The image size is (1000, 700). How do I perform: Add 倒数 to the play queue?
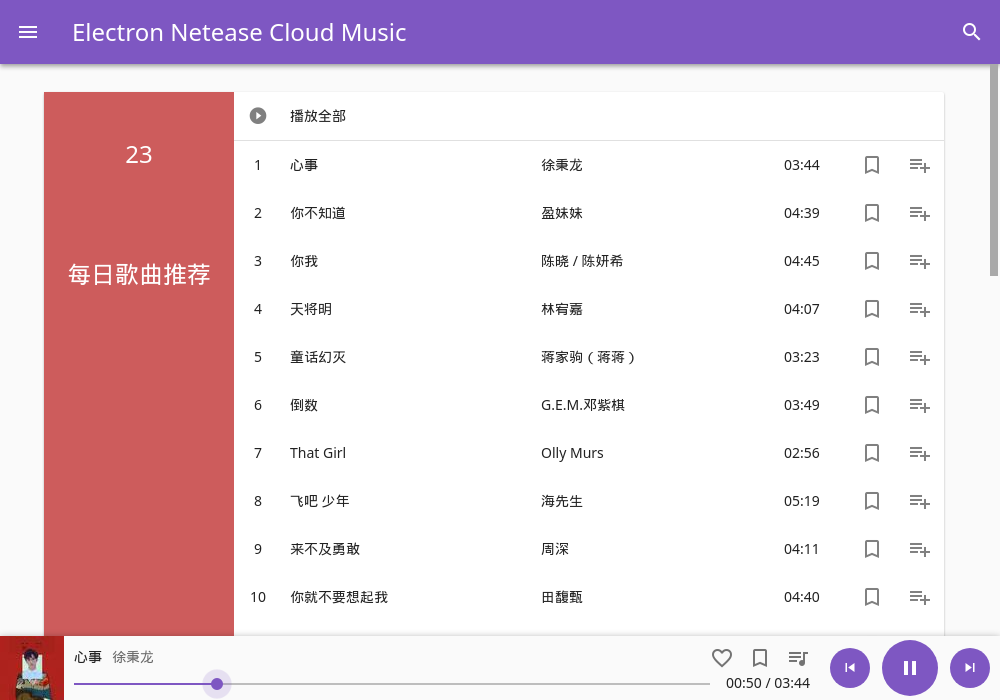coord(920,405)
